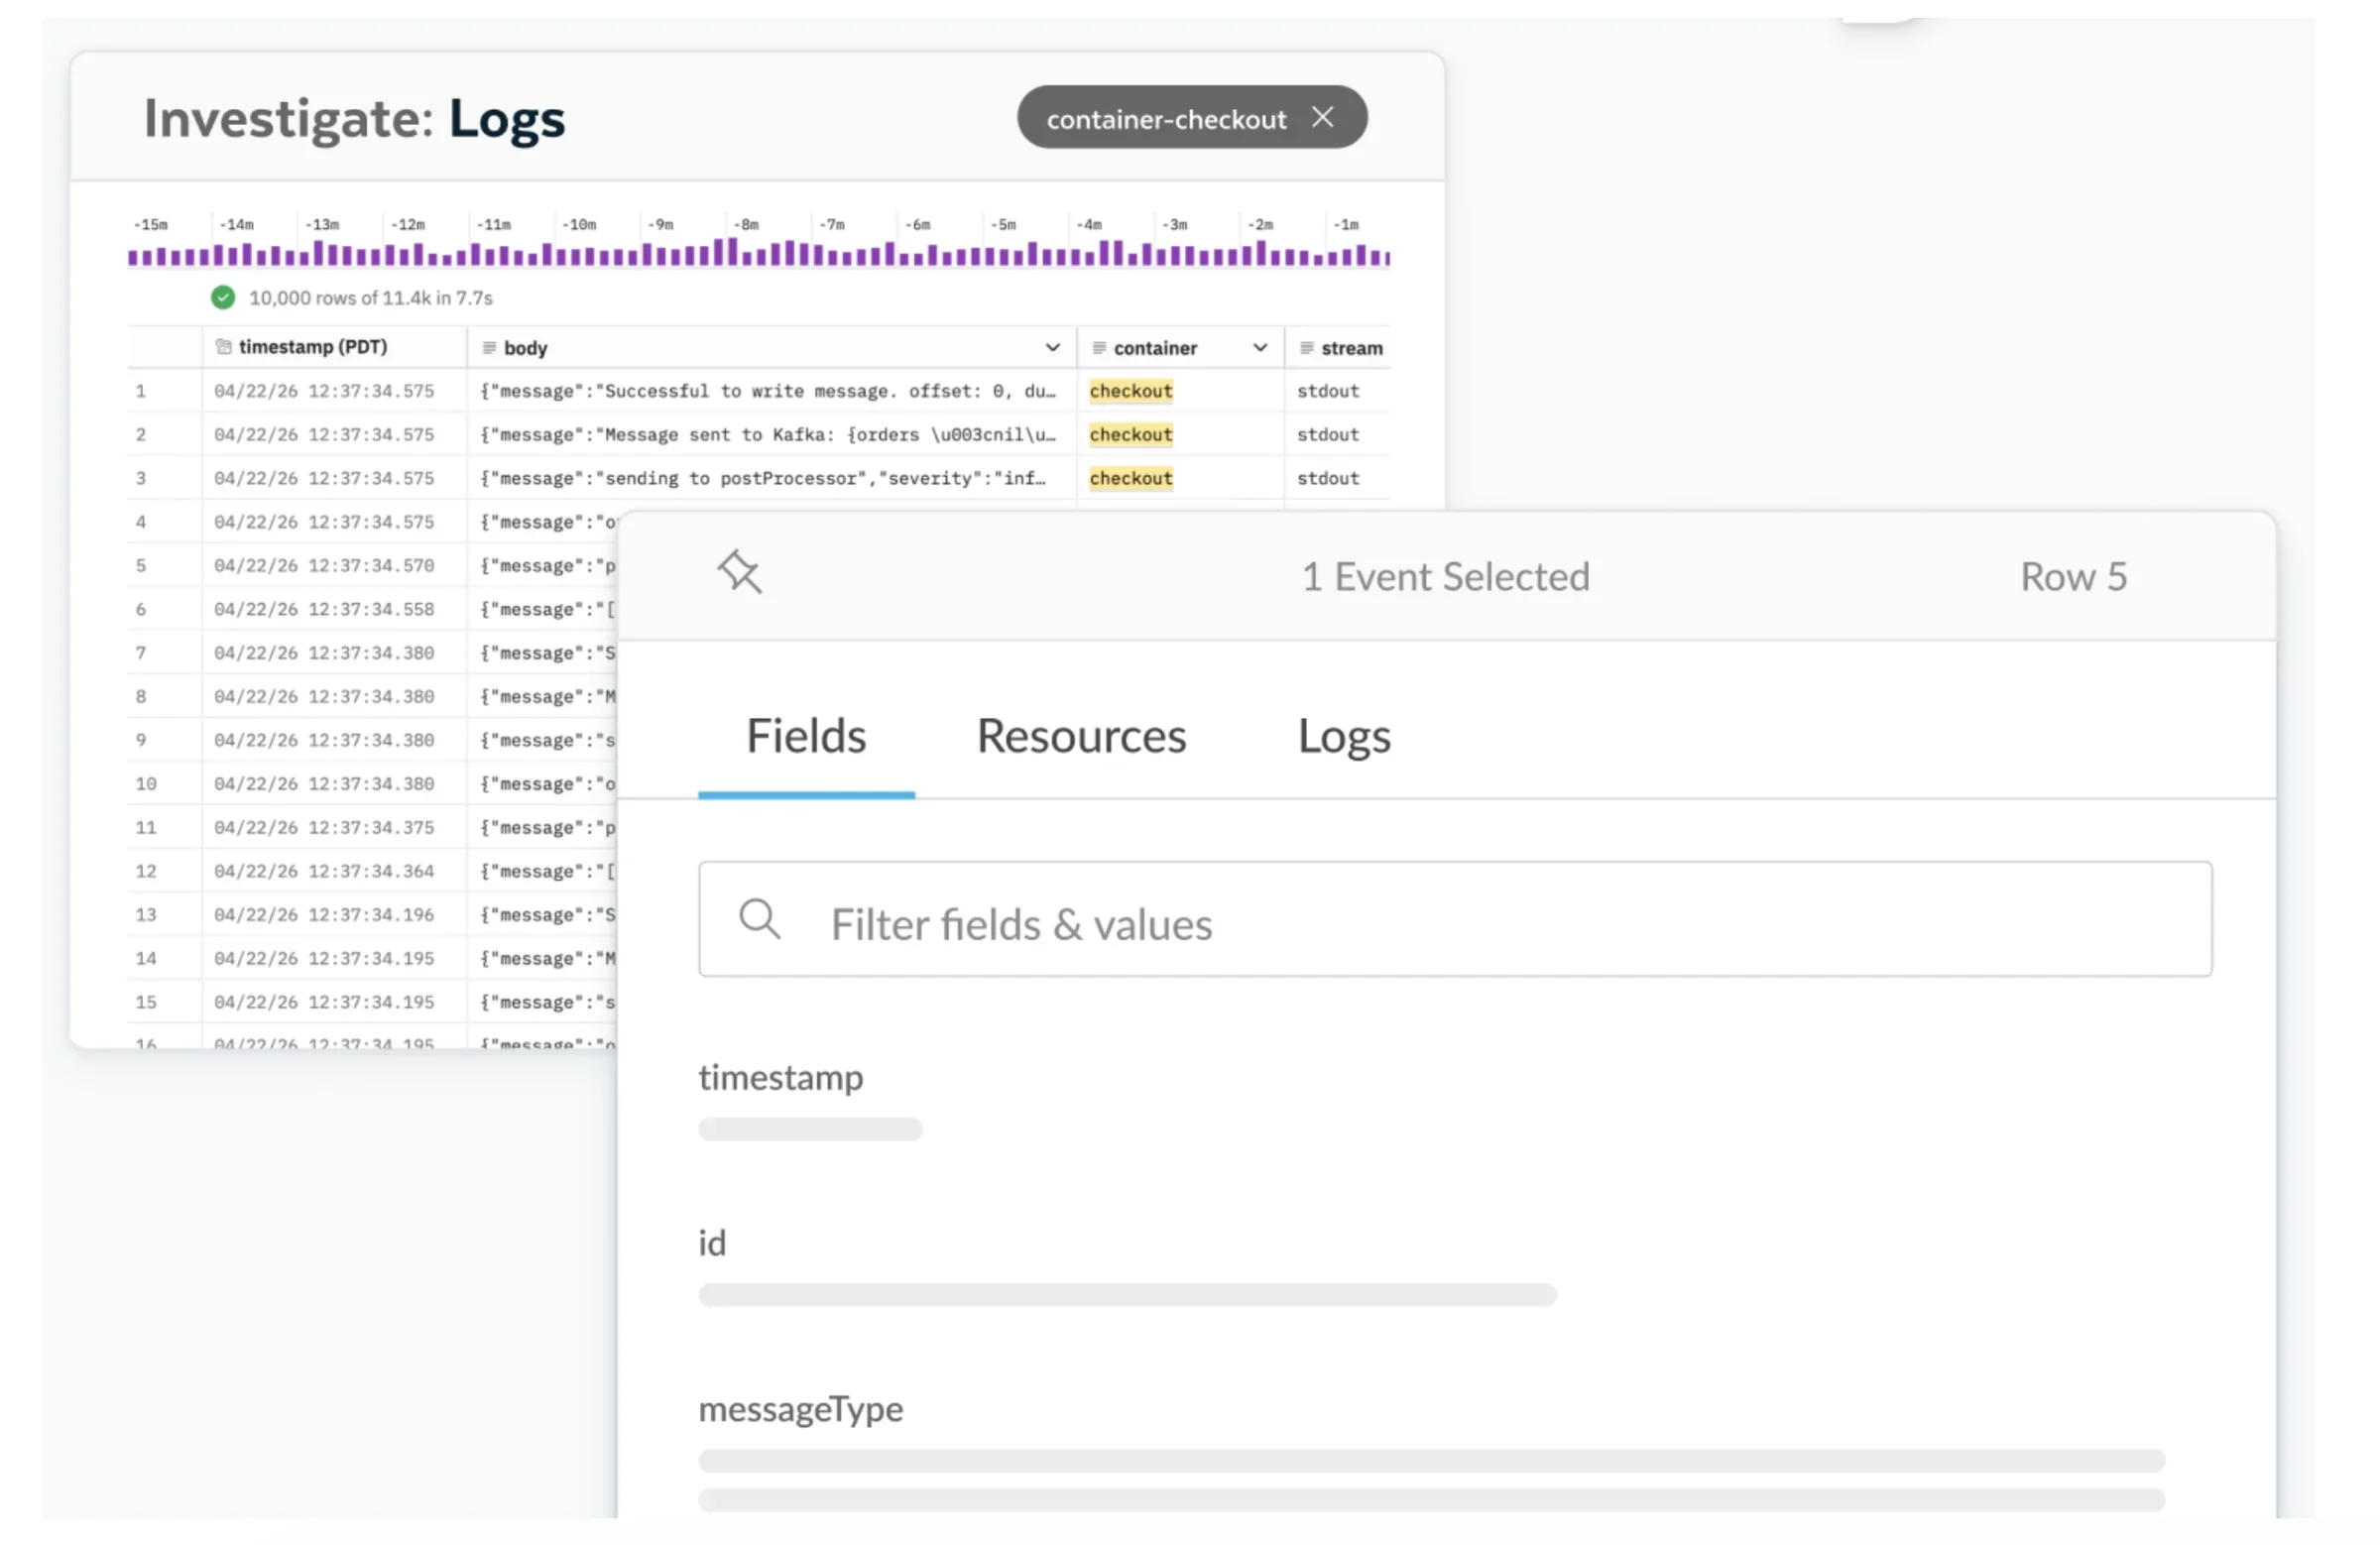Click the 10,000 rows of 11.4k status text

coord(373,299)
